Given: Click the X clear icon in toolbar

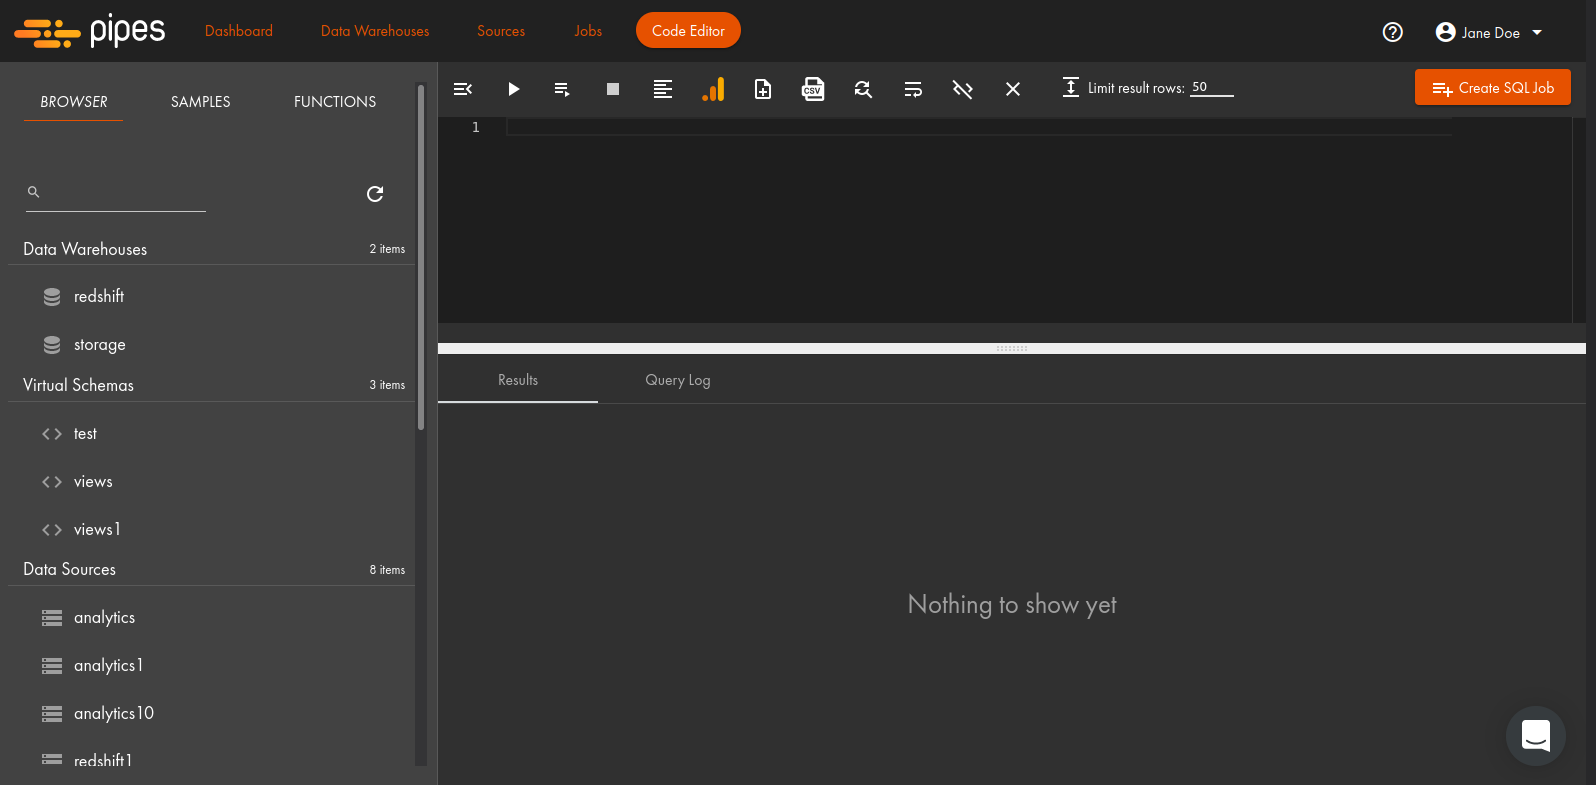Looking at the screenshot, I should [x=1013, y=89].
